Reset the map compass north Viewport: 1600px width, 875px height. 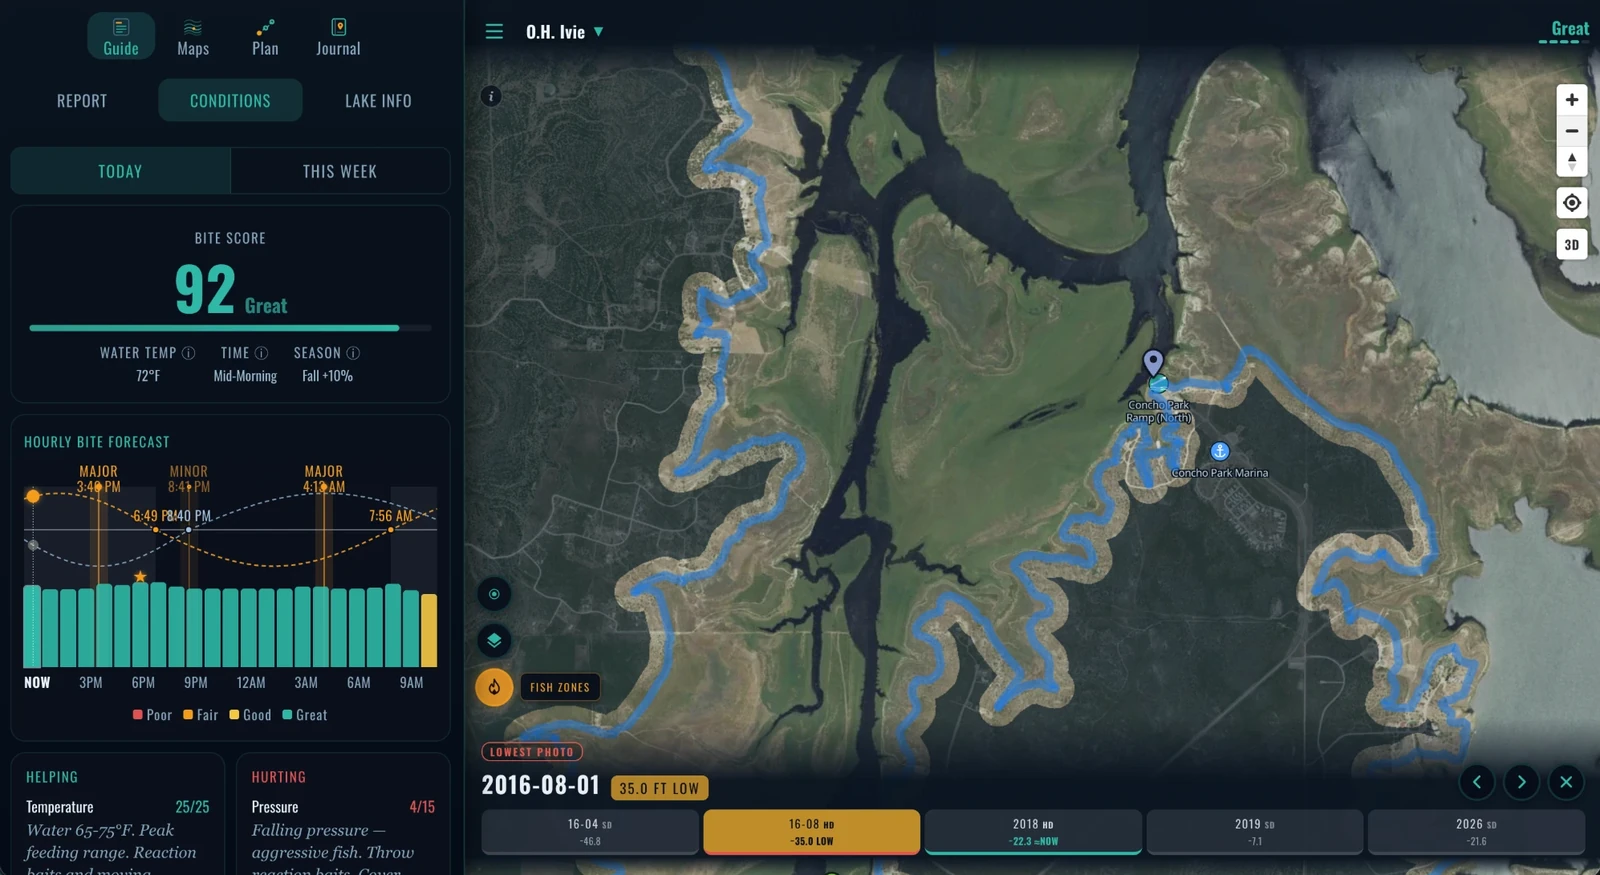(1572, 161)
